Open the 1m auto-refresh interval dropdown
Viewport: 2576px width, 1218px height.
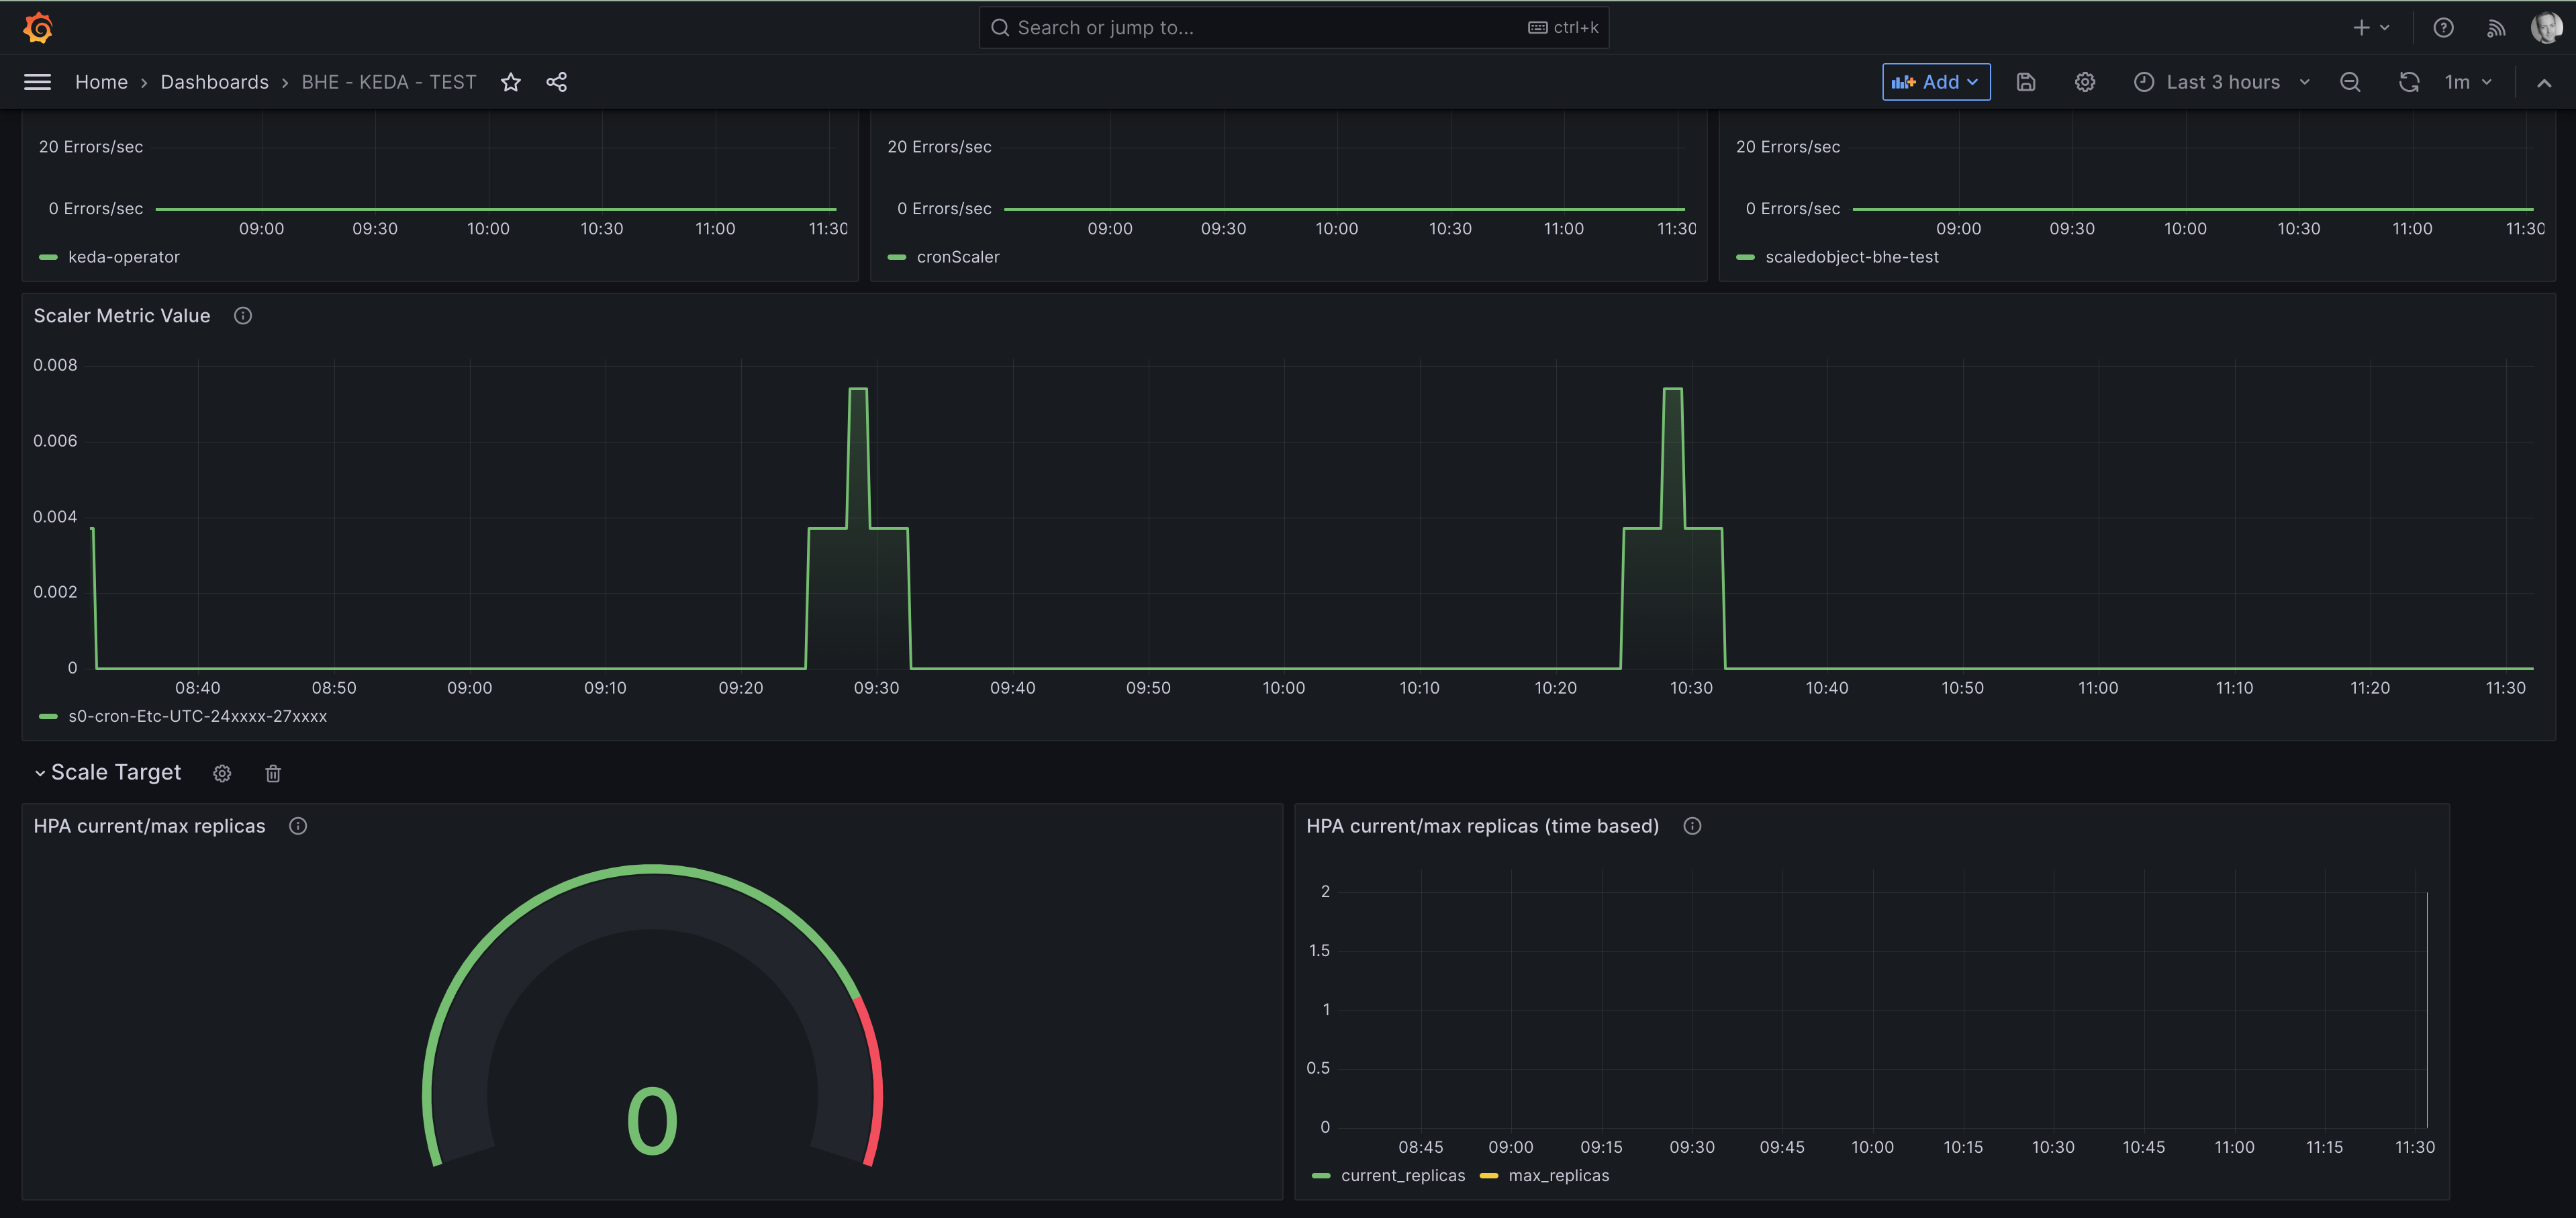click(2468, 82)
